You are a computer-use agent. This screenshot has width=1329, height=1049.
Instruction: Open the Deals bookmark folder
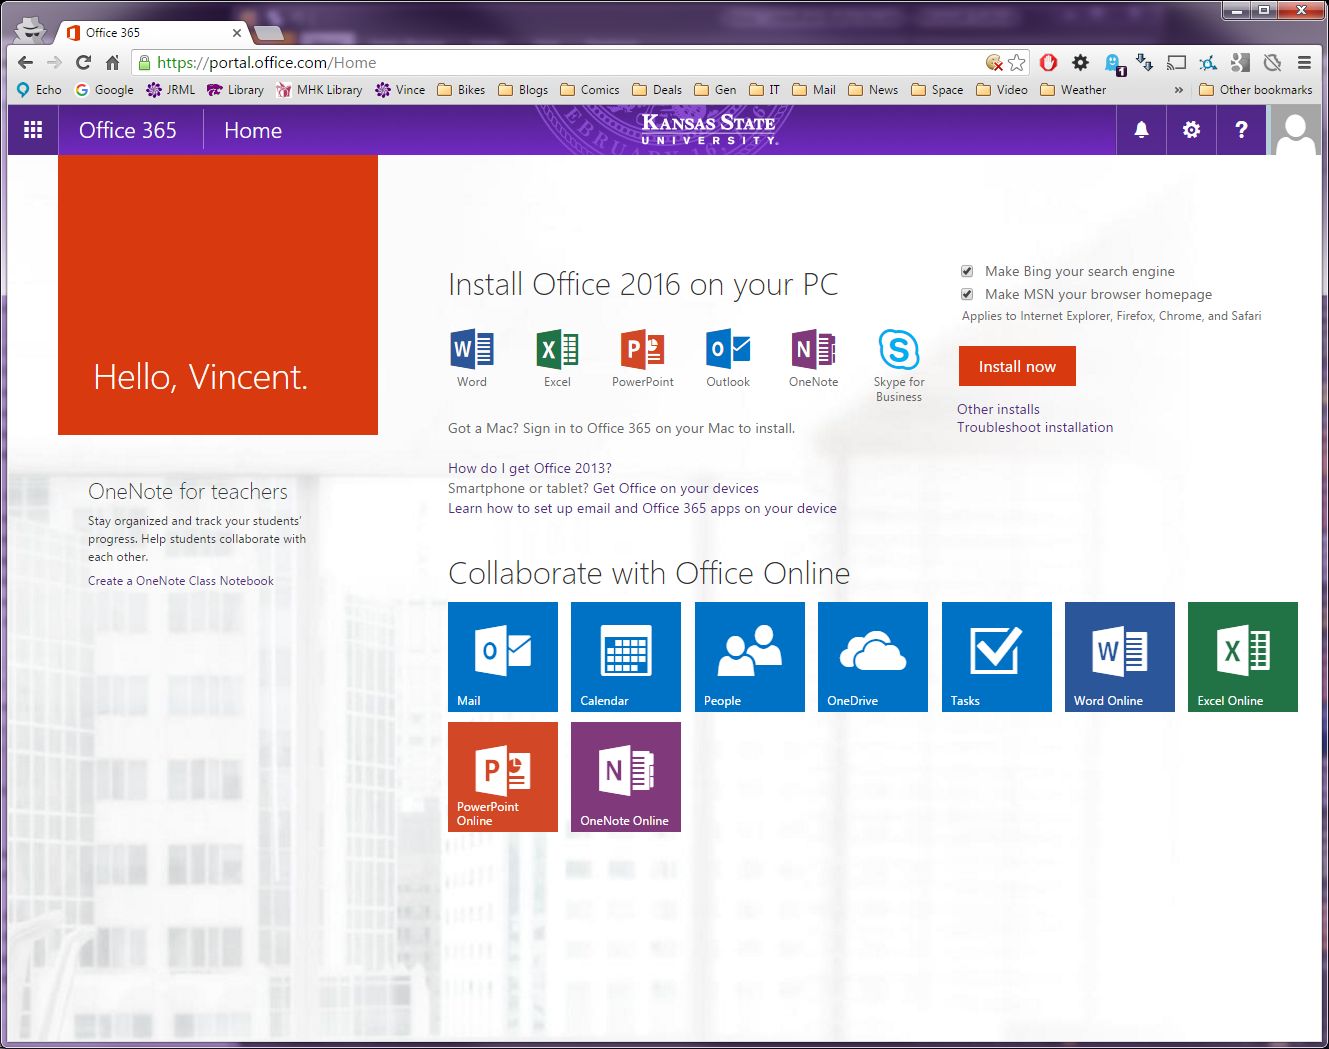click(657, 90)
